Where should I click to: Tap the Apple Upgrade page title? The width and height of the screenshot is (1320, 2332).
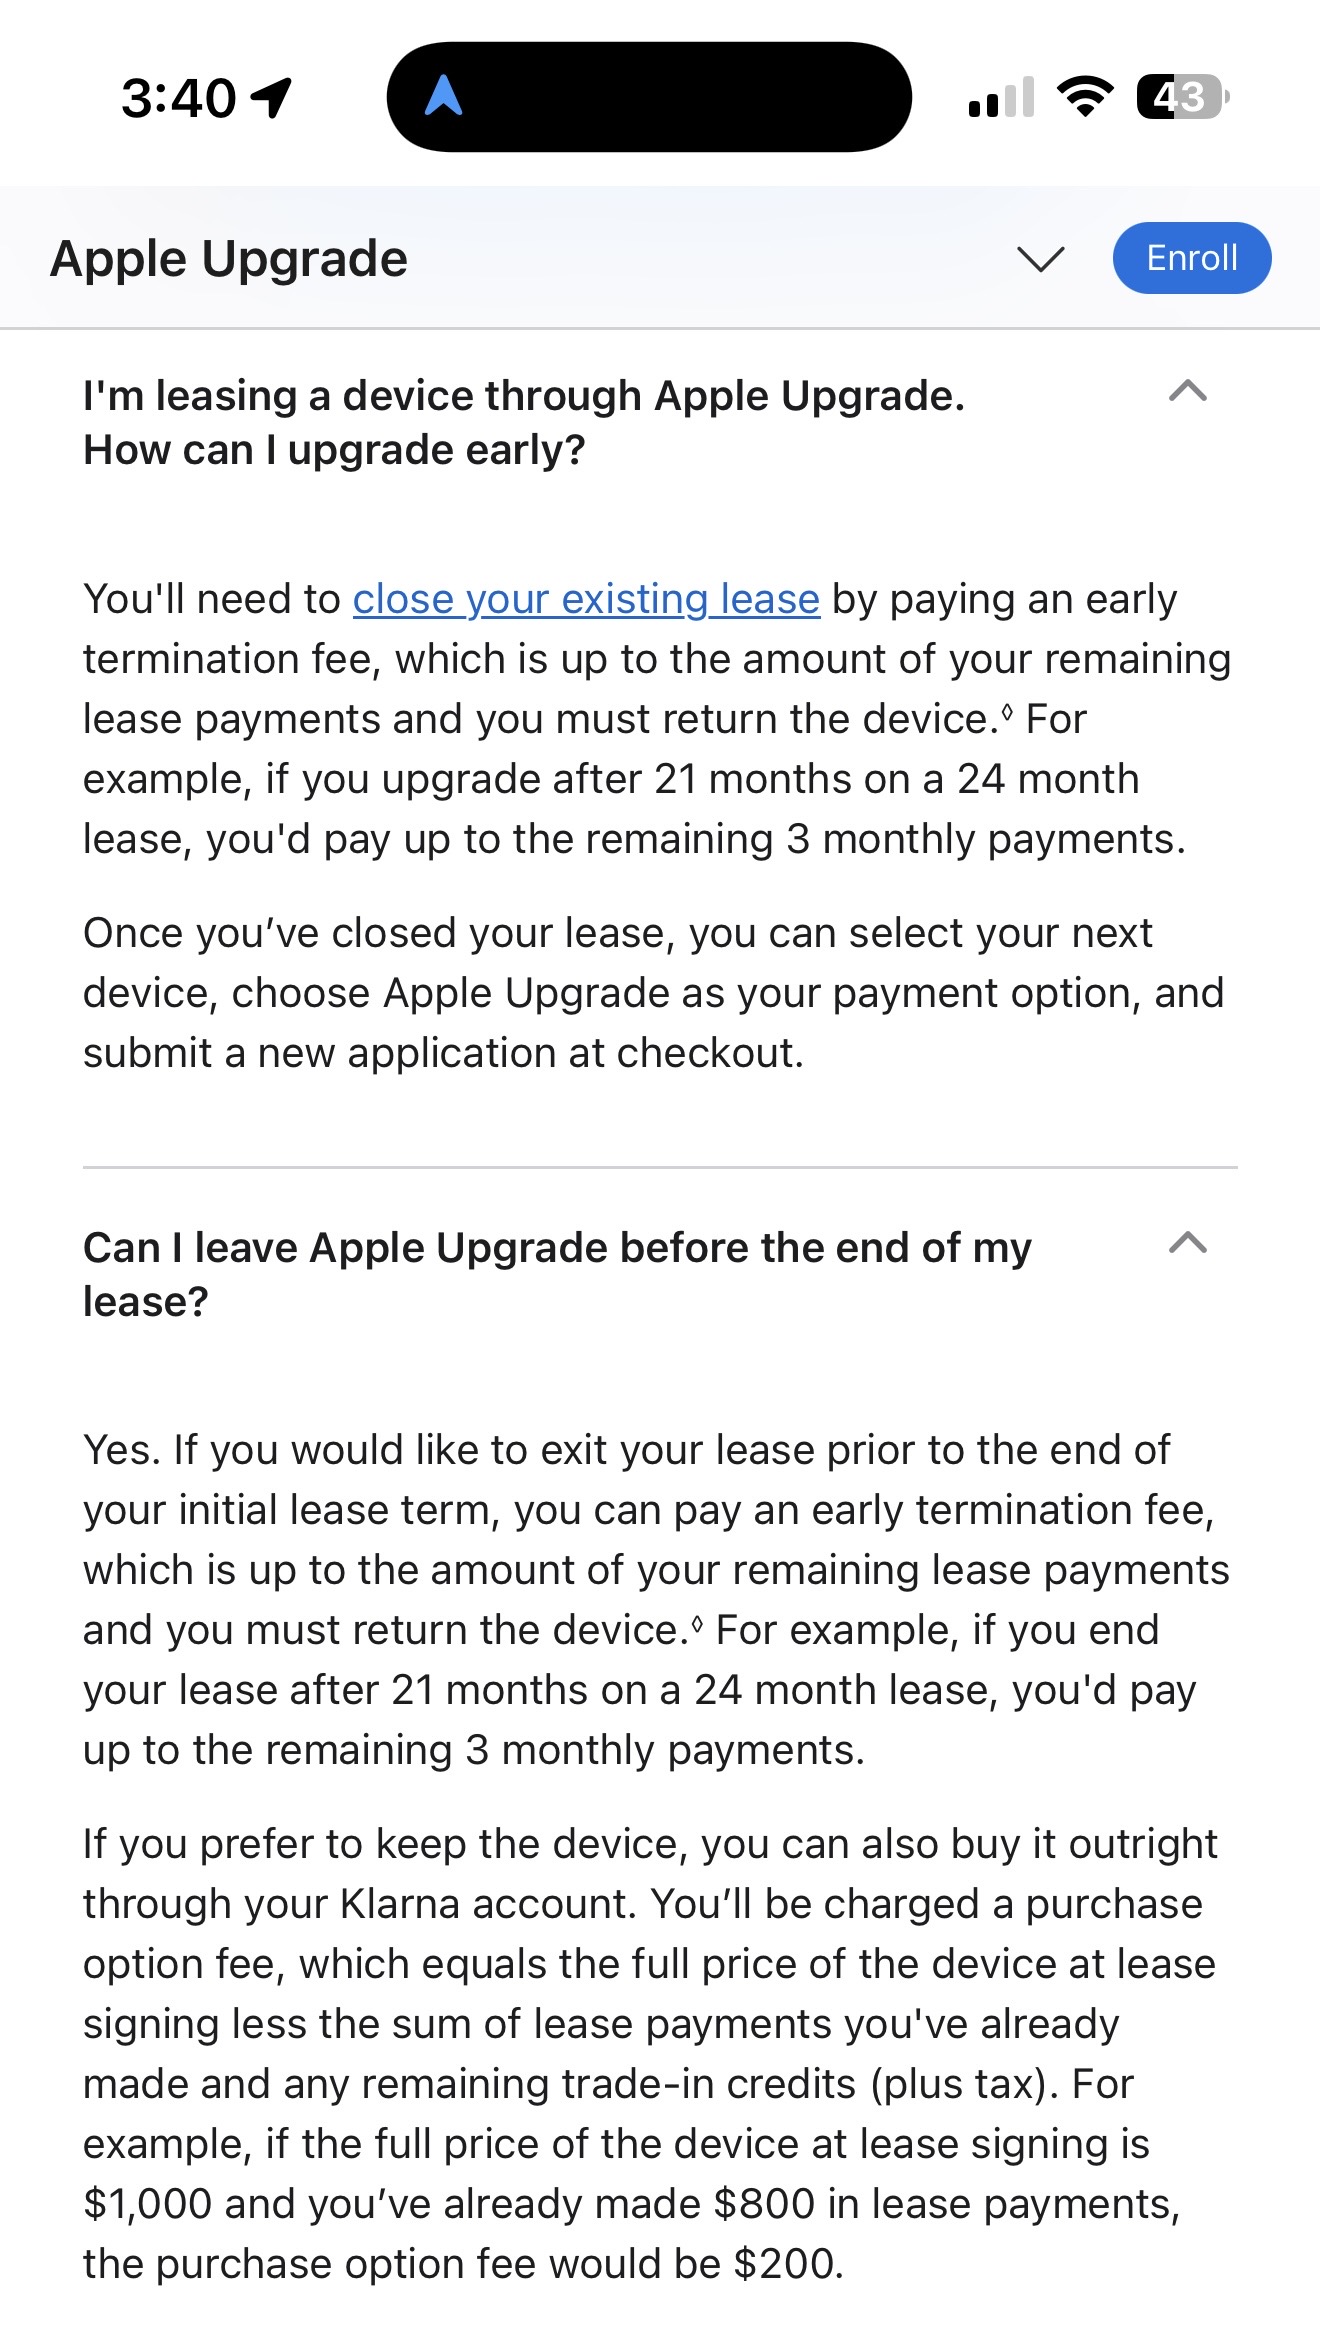229,259
